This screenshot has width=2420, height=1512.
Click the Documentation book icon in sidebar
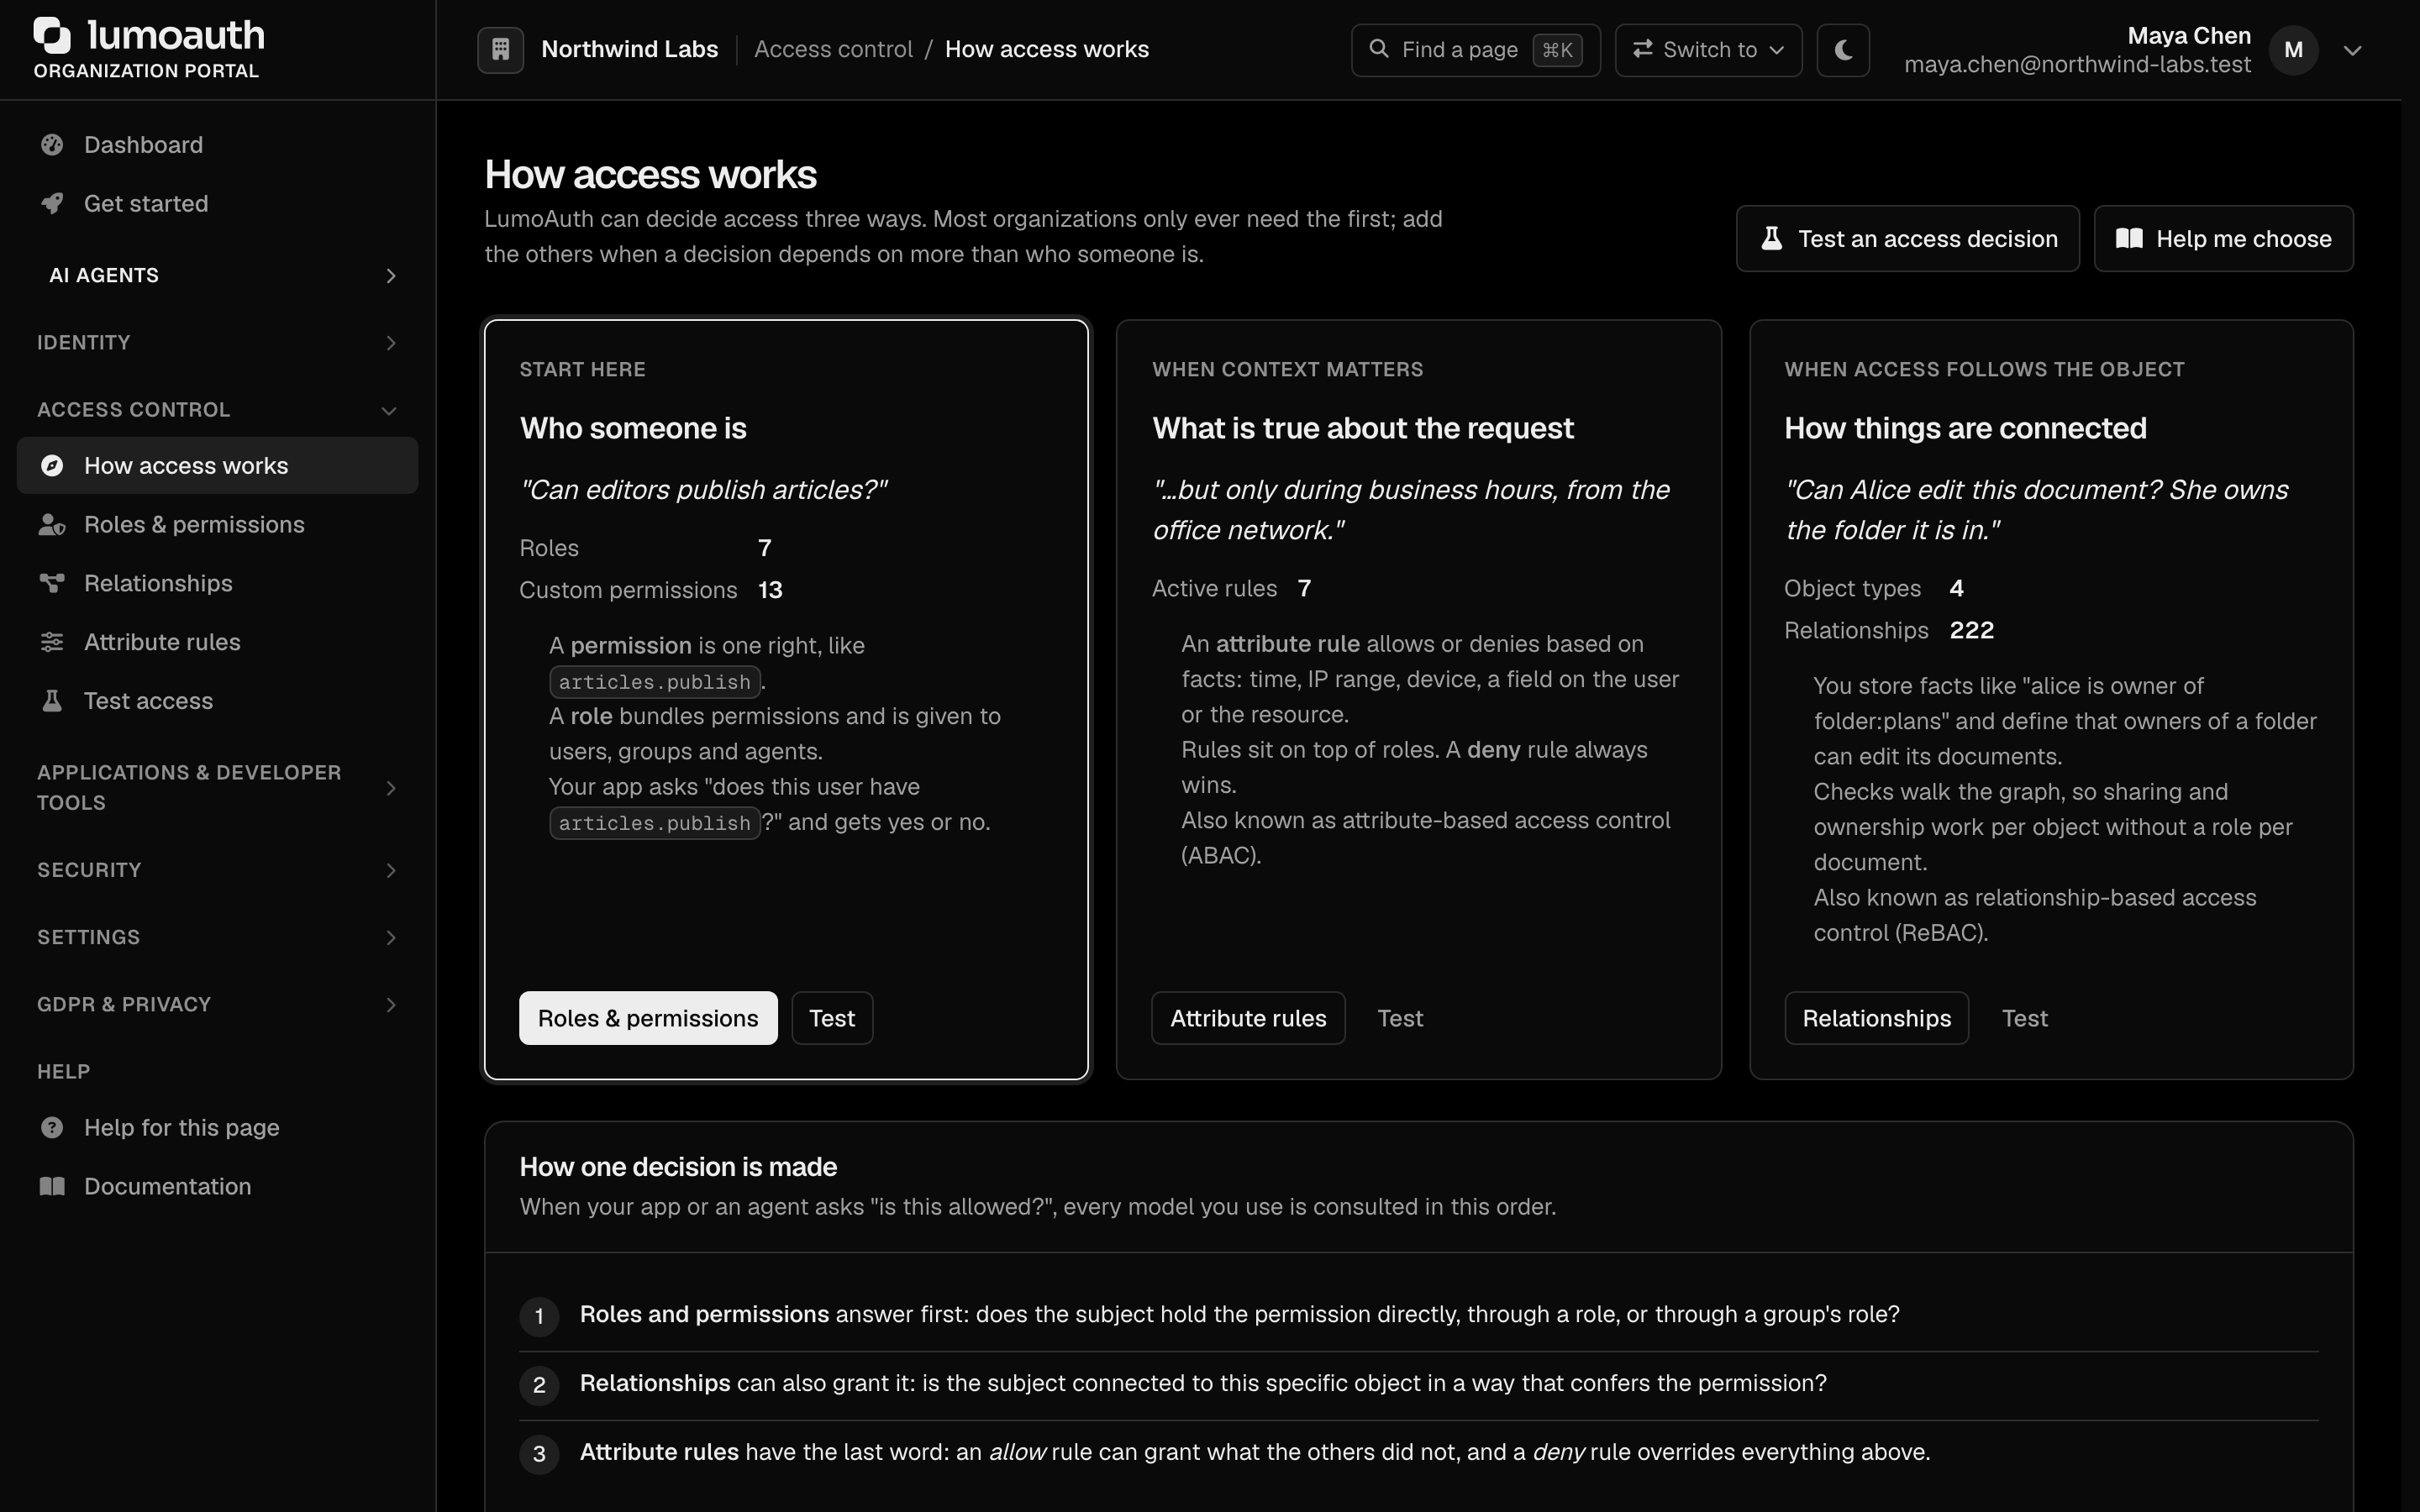tap(52, 1187)
